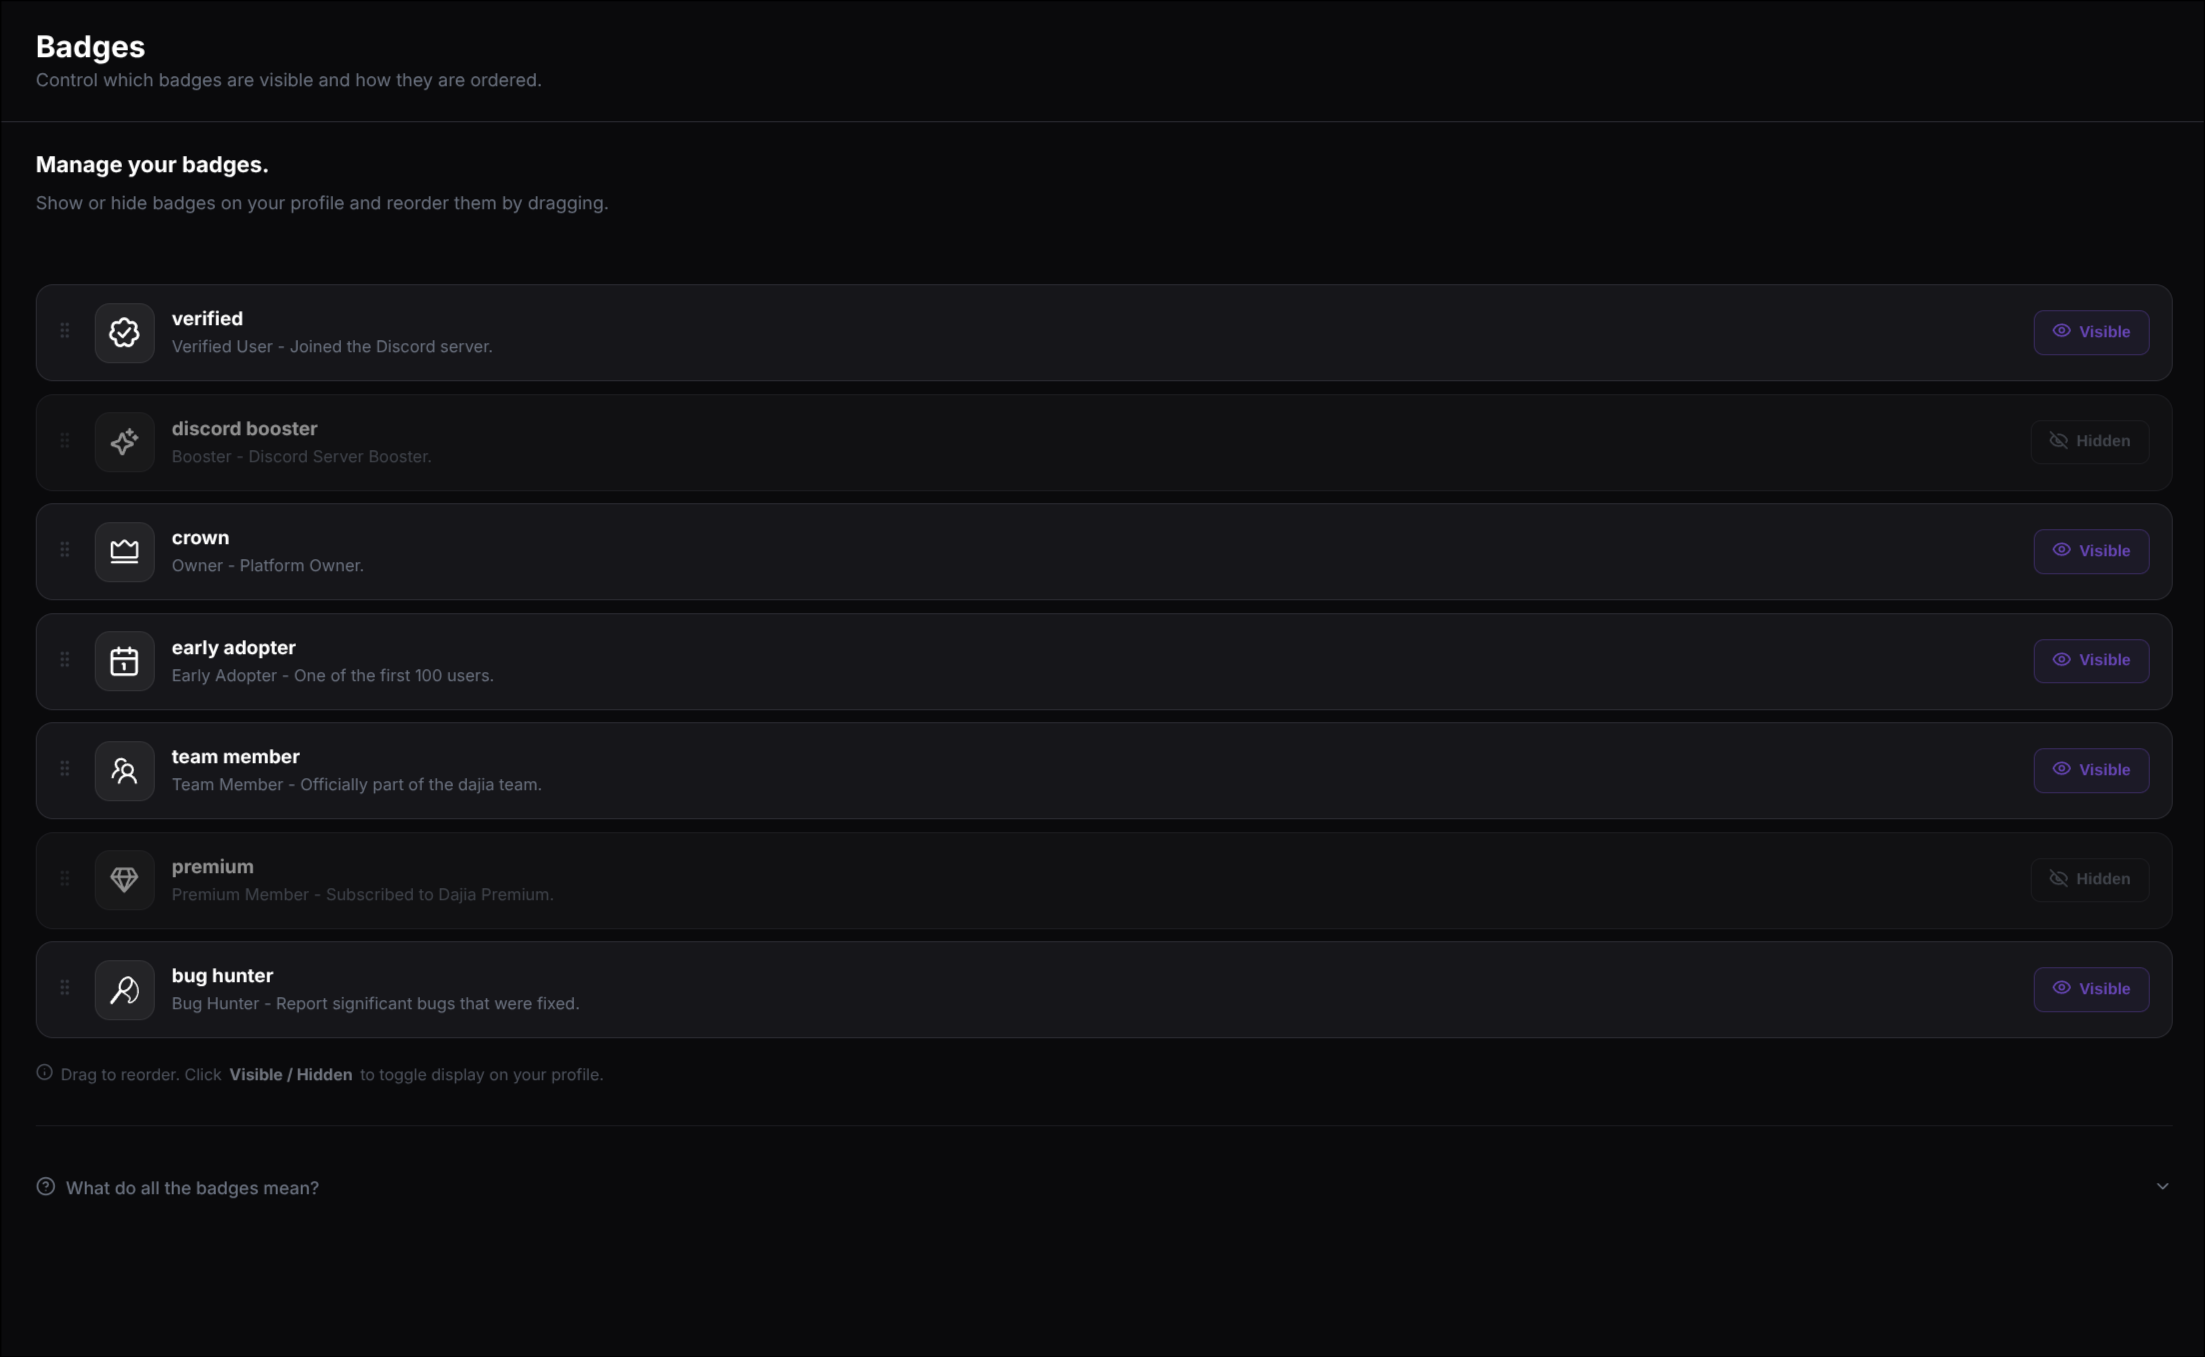Unhide the premium badge
2205x1357 pixels.
point(2089,879)
